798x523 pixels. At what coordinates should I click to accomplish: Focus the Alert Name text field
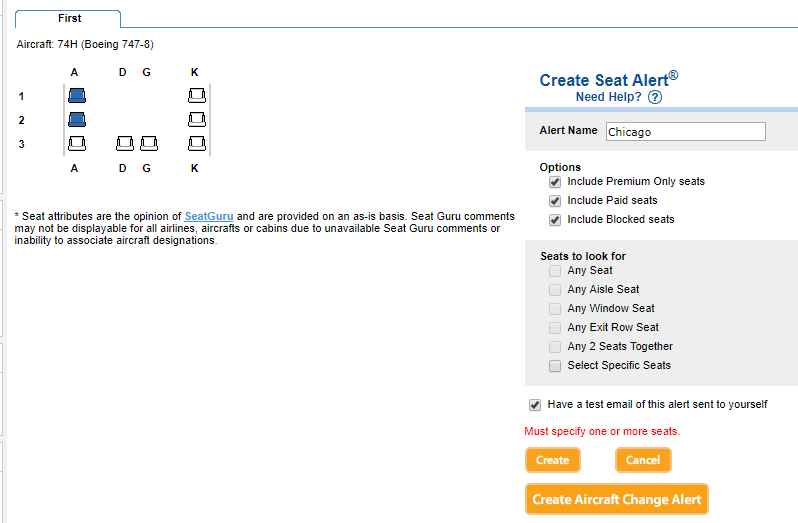[685, 132]
